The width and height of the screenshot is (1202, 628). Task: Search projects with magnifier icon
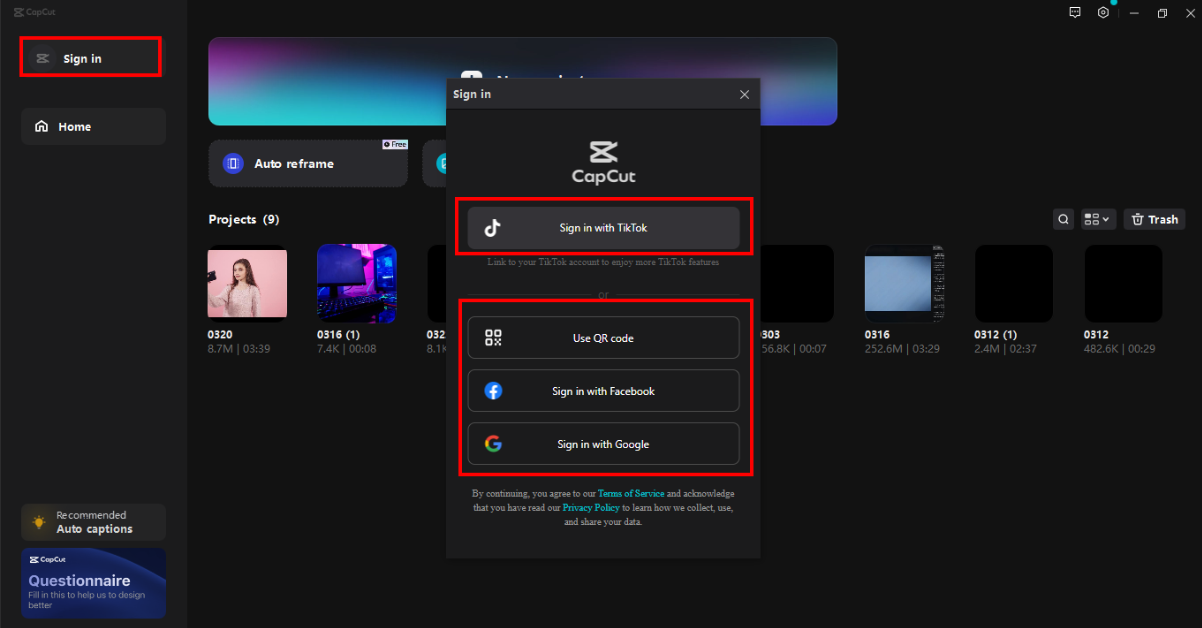1064,219
